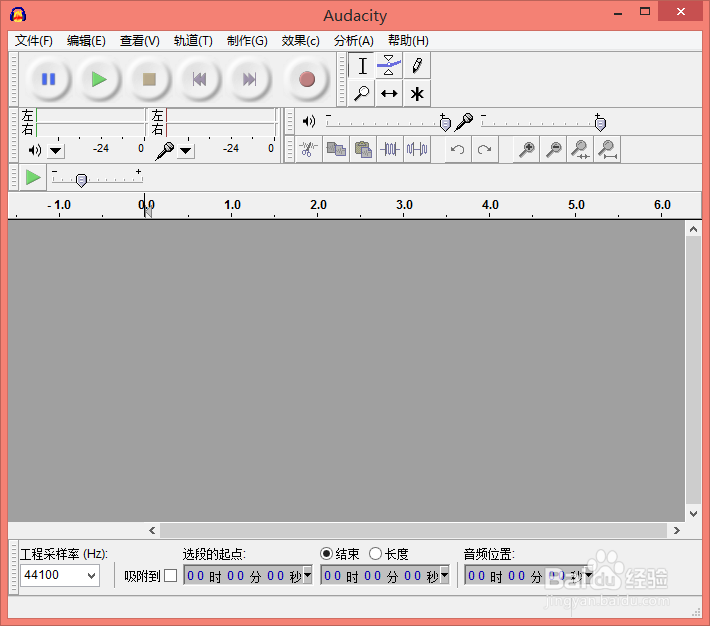Open input meter dropdown arrow
The height and width of the screenshot is (626, 710).
(186, 150)
